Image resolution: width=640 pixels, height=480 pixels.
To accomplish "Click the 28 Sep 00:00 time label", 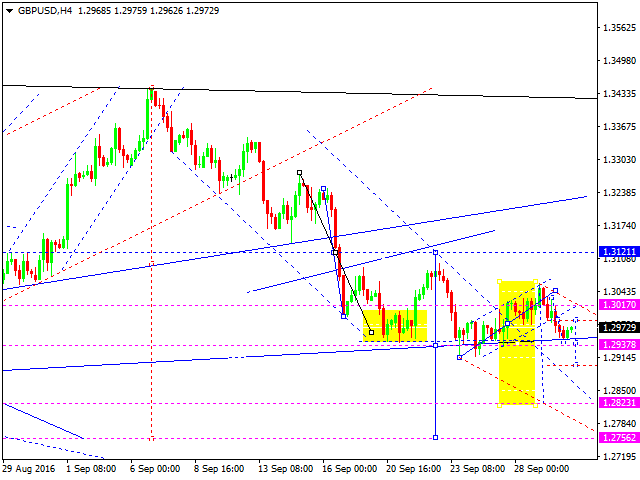I will 541,469.
